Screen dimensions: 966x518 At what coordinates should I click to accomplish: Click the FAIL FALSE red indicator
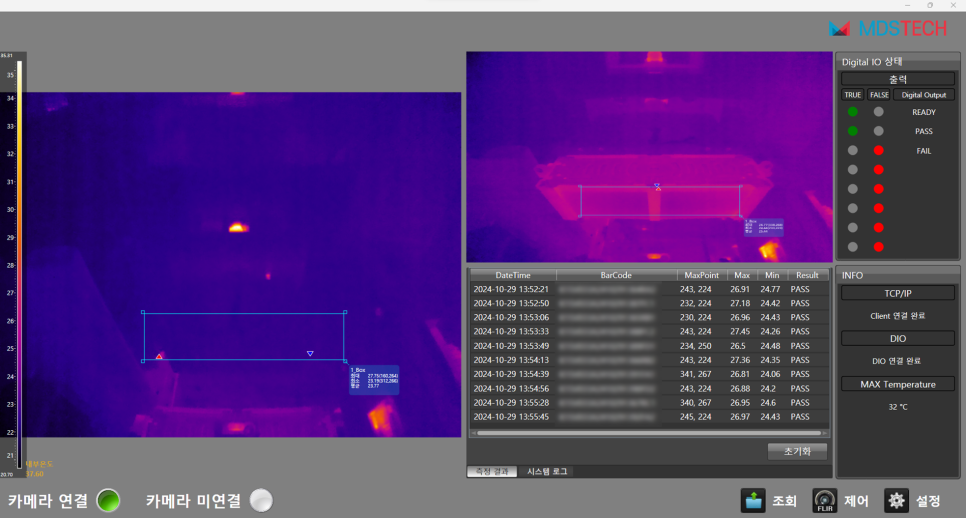879,150
